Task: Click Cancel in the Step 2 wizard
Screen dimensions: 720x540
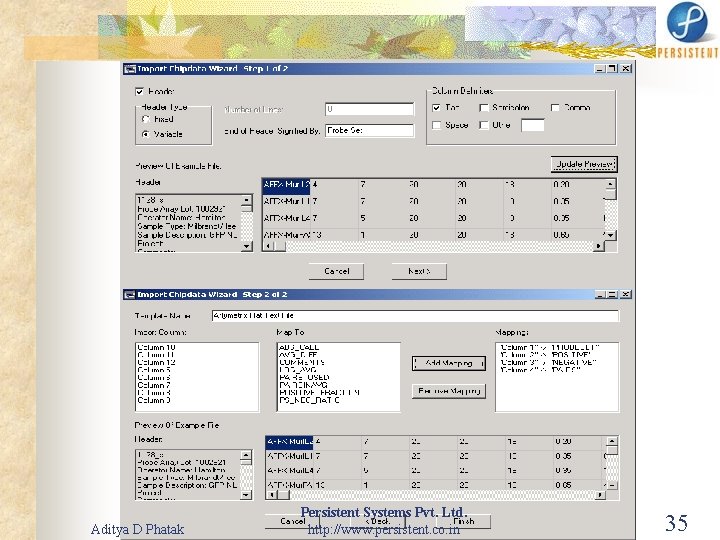Action: pos(292,521)
